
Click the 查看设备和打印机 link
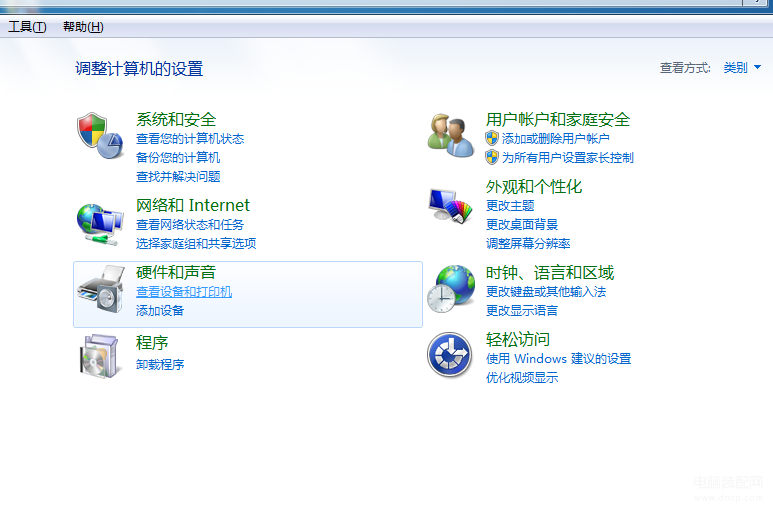point(184,292)
